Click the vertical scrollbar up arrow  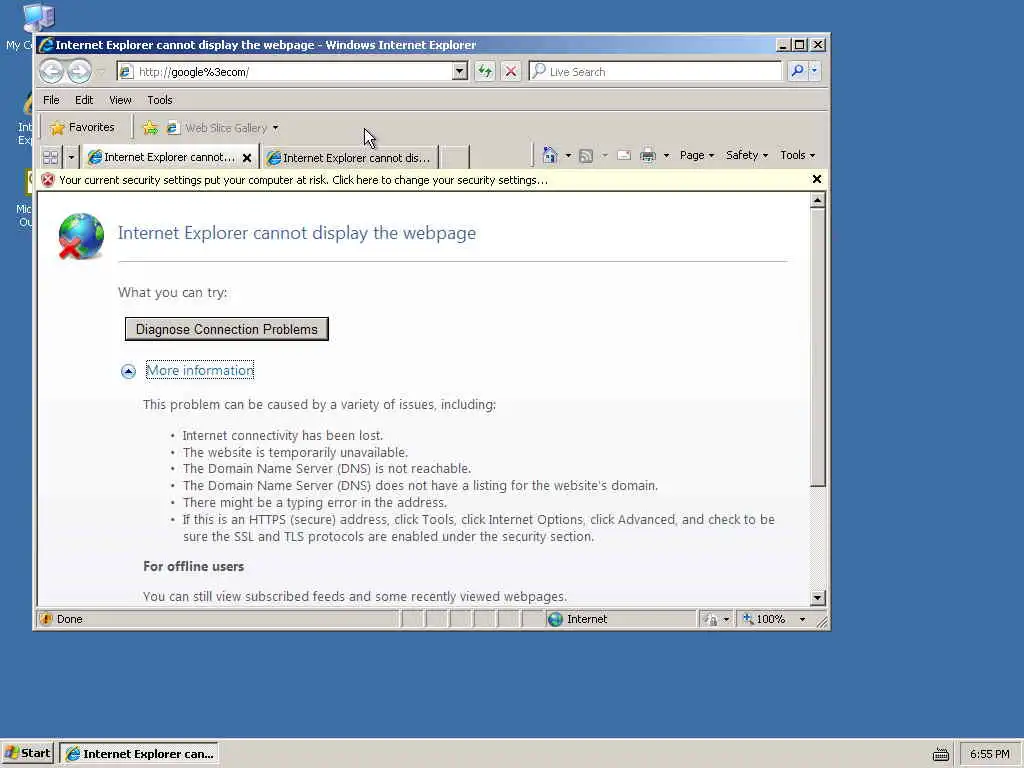(817, 200)
